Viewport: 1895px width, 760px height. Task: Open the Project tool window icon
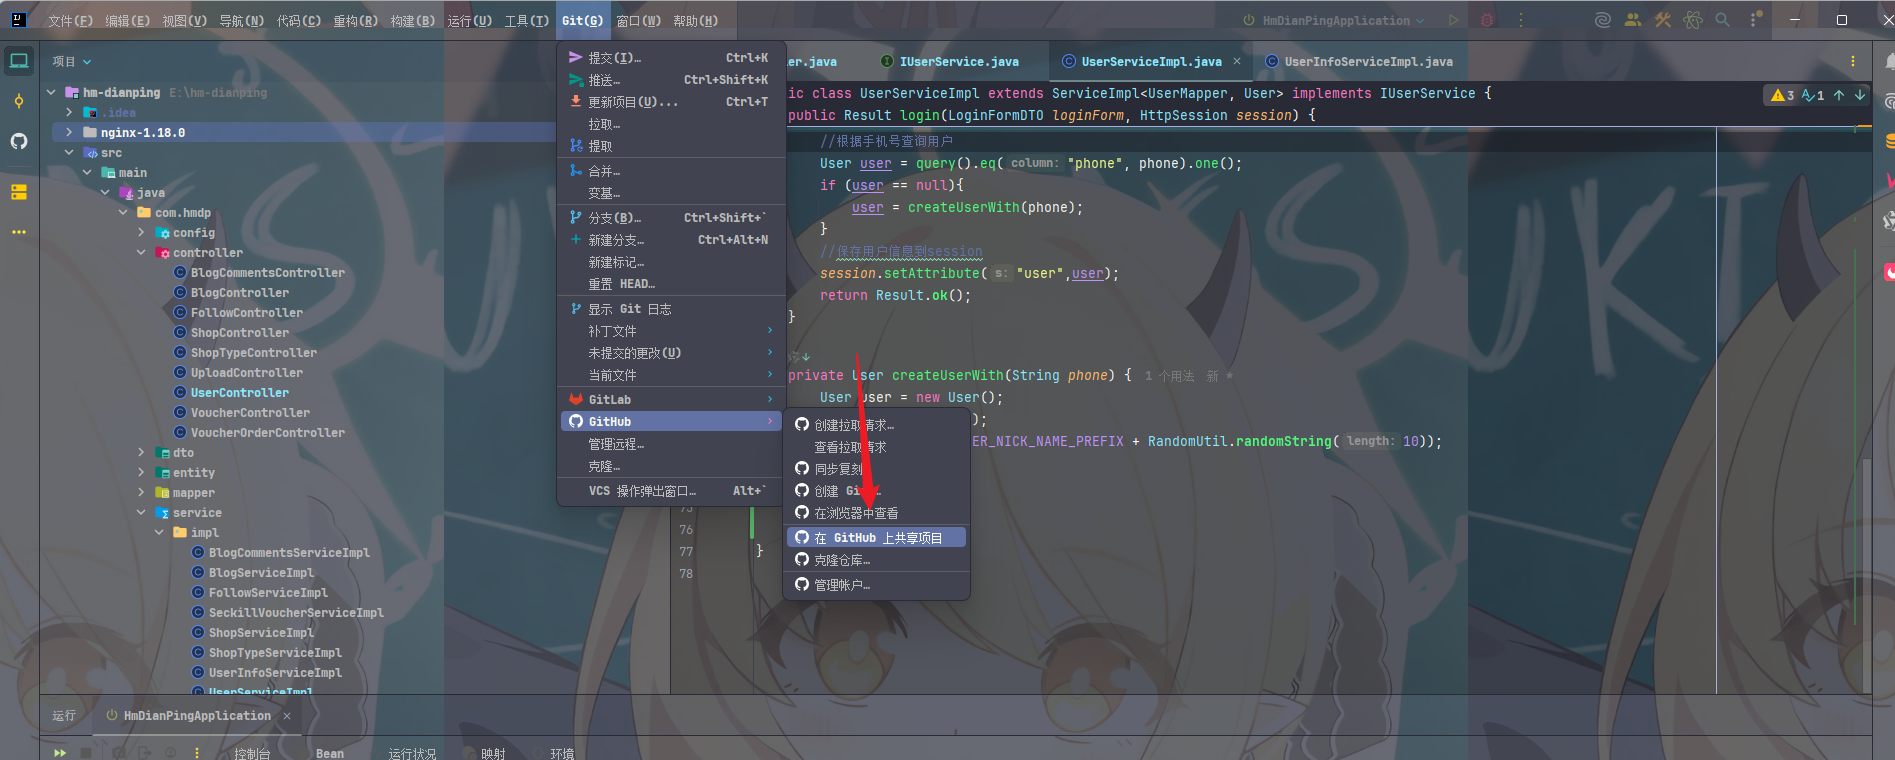coord(19,61)
